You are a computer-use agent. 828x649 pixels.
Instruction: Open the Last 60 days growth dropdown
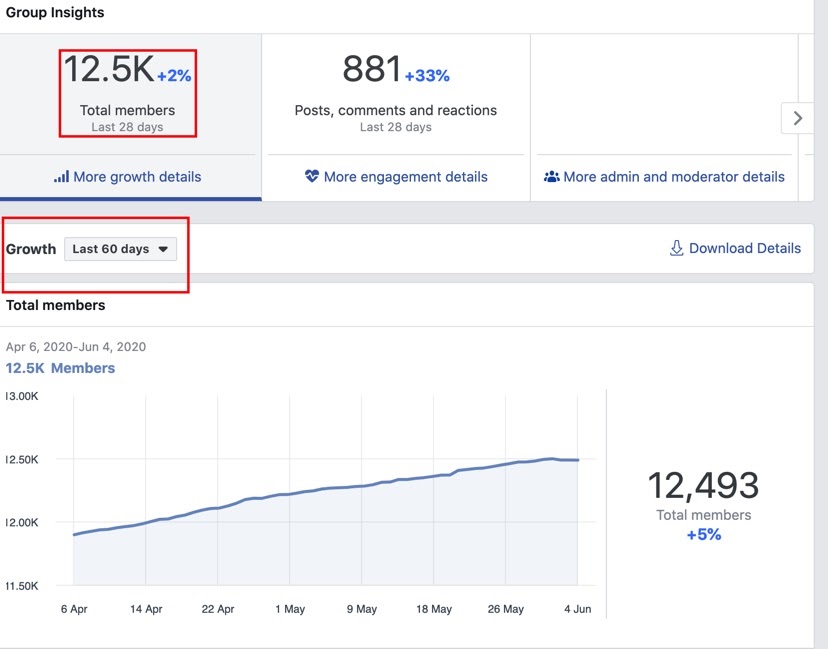(120, 249)
